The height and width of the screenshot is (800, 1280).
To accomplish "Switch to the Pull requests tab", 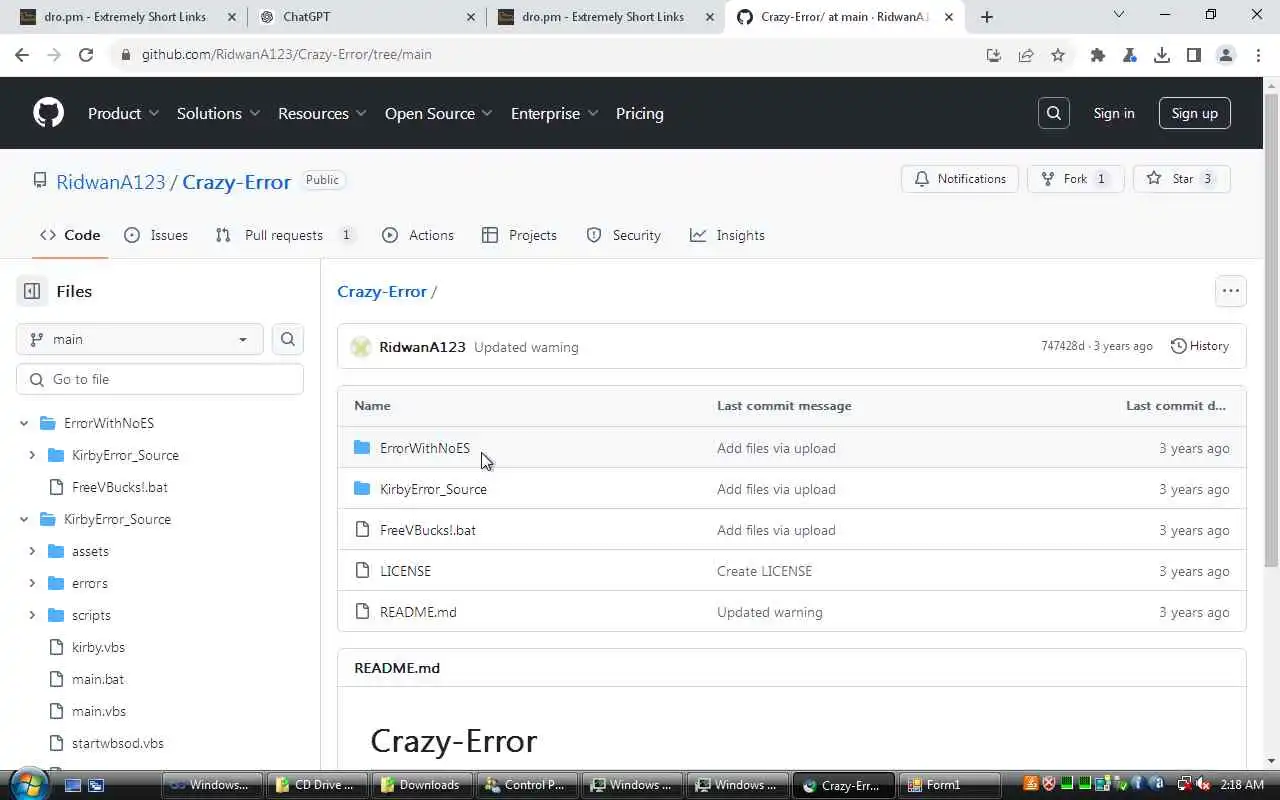I will point(285,235).
